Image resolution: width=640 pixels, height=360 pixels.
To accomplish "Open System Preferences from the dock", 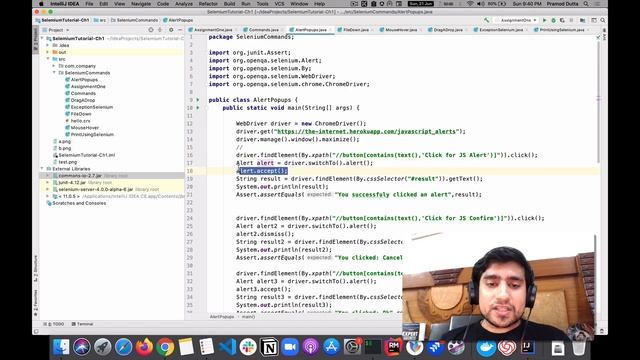I will [352, 347].
